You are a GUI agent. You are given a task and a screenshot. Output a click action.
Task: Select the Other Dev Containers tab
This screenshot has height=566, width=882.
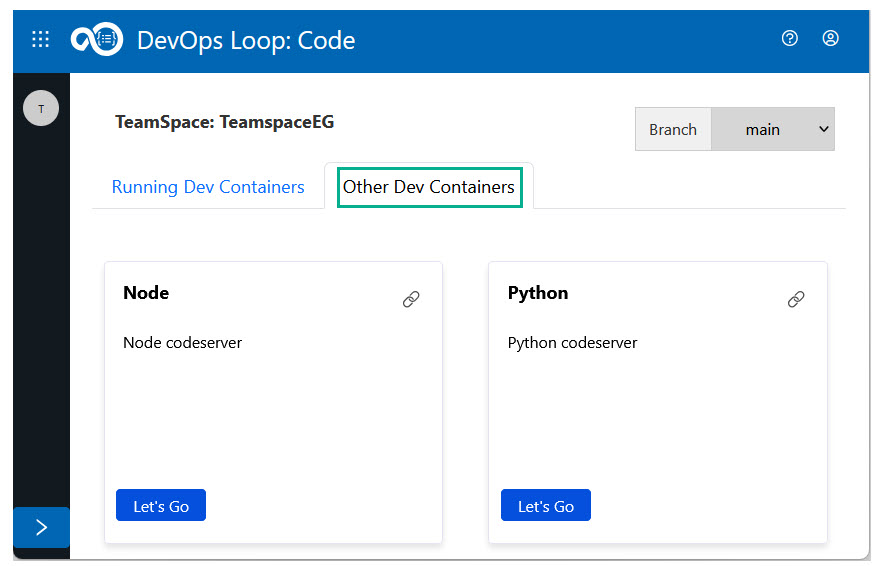(429, 187)
